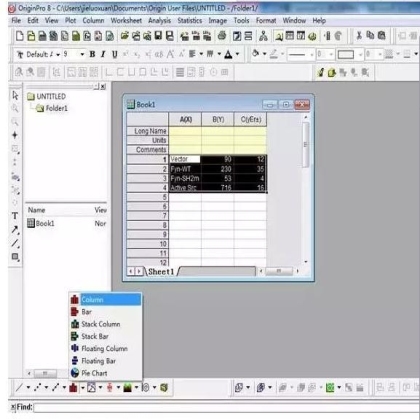Screen dimensions: 420x420
Task: Click the font color A icon
Action: (x=228, y=54)
